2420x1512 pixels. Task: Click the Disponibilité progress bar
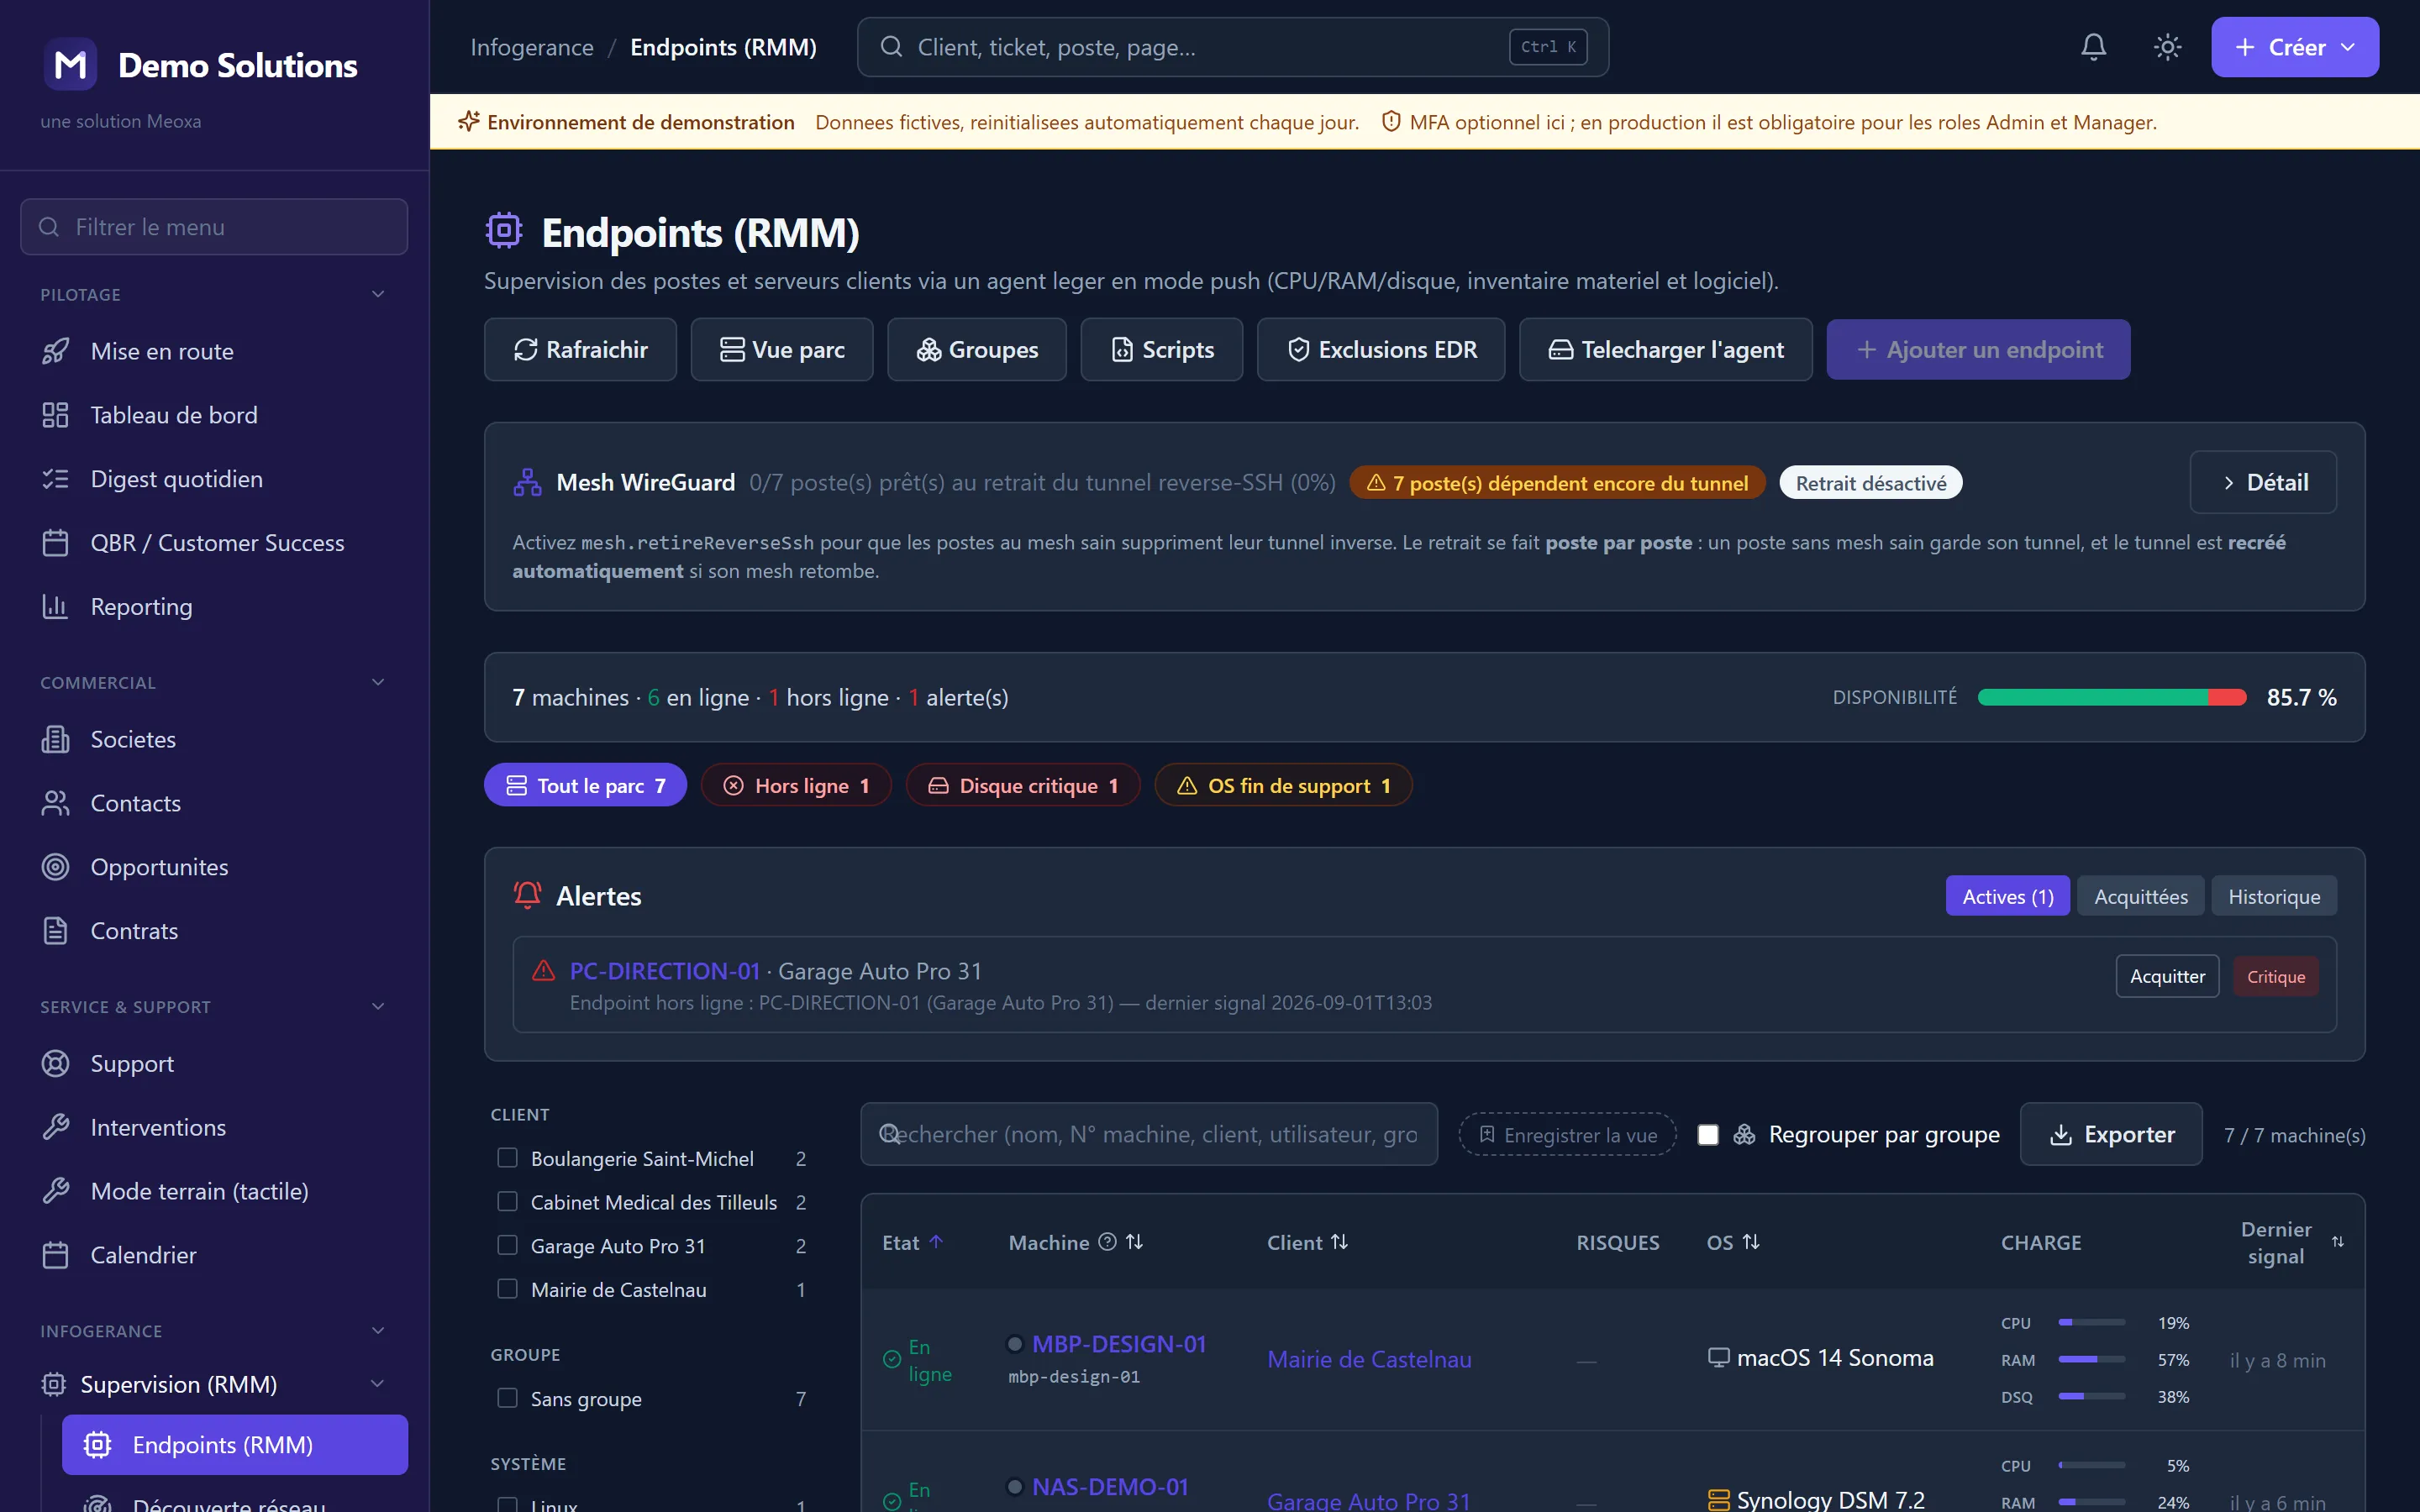2112,697
